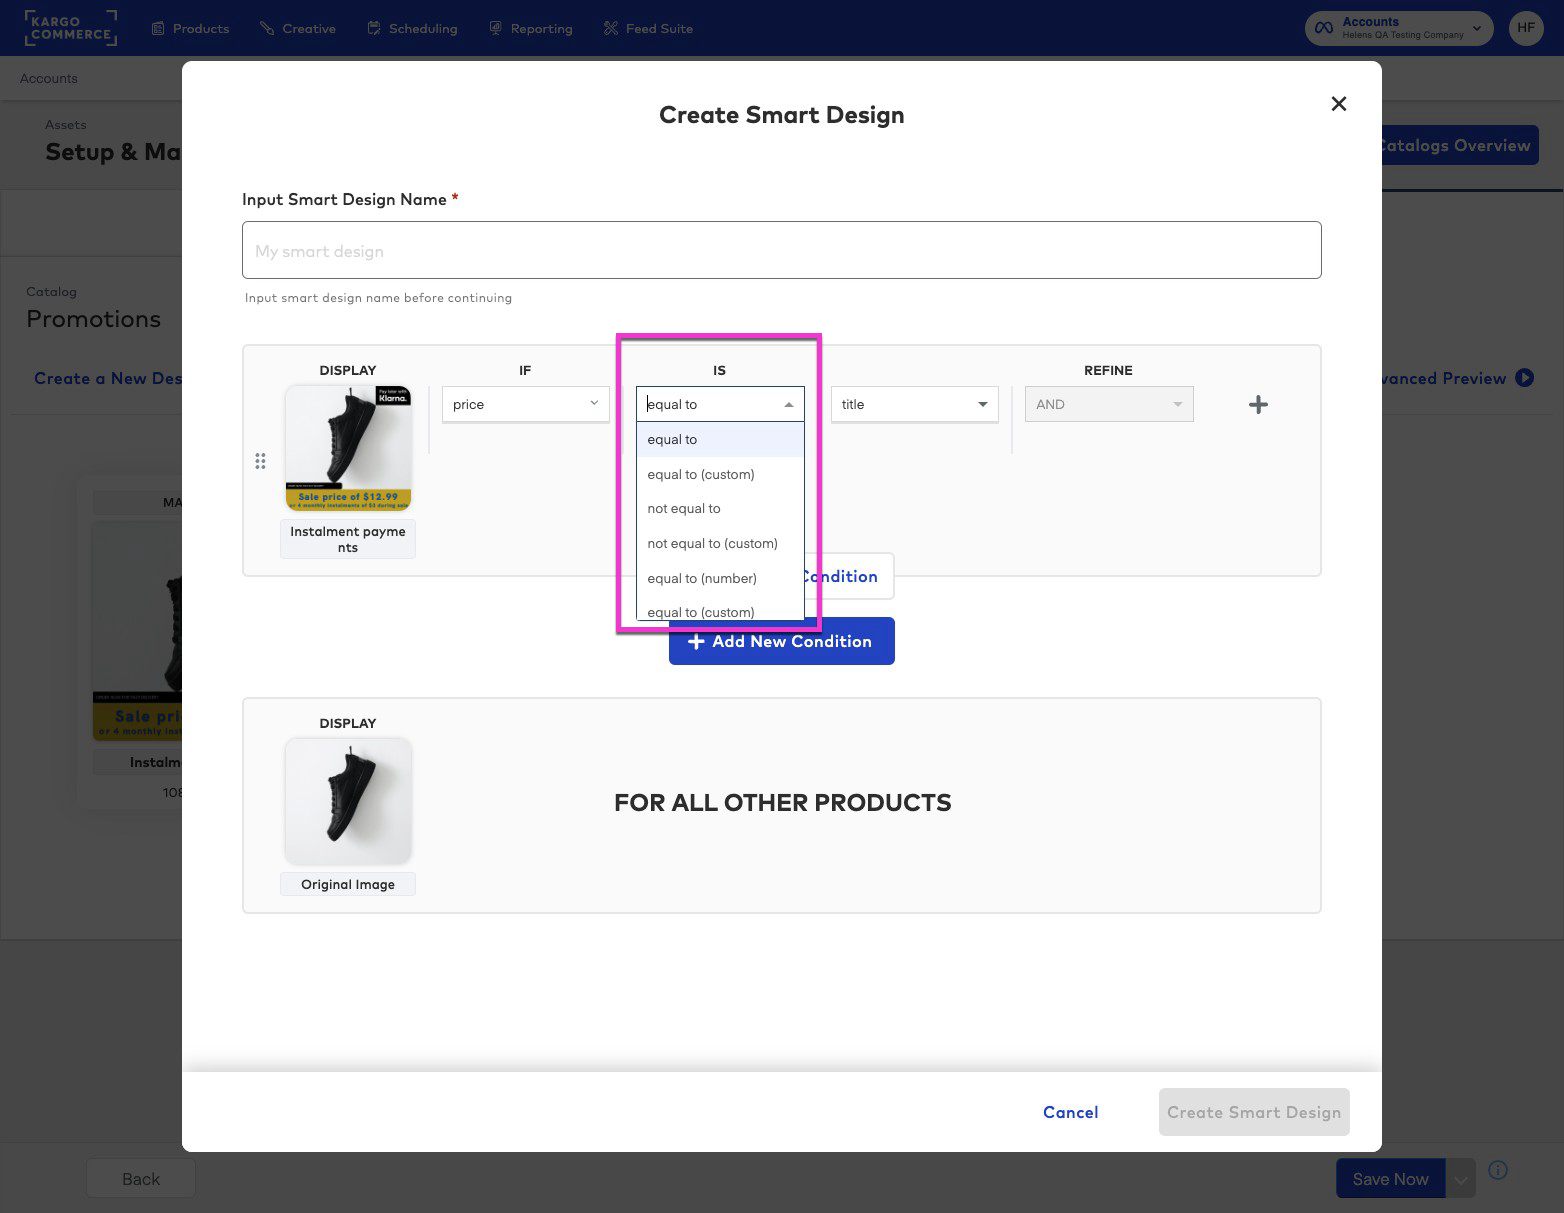Click the plus icon to add refine condition
1564x1213 pixels.
pyautogui.click(x=1258, y=404)
